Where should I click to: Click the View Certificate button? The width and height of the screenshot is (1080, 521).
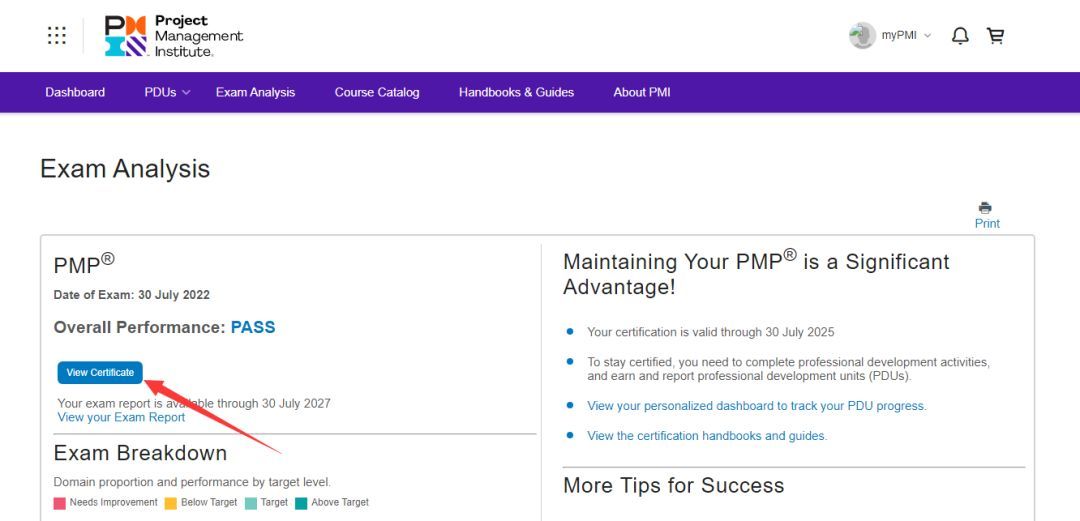click(100, 373)
